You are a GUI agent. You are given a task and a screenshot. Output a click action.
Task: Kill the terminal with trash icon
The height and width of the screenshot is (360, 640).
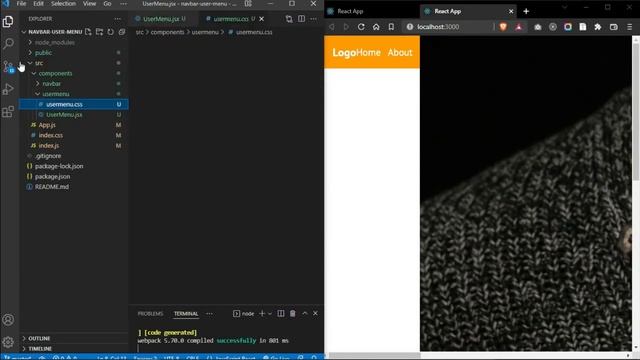[293, 313]
